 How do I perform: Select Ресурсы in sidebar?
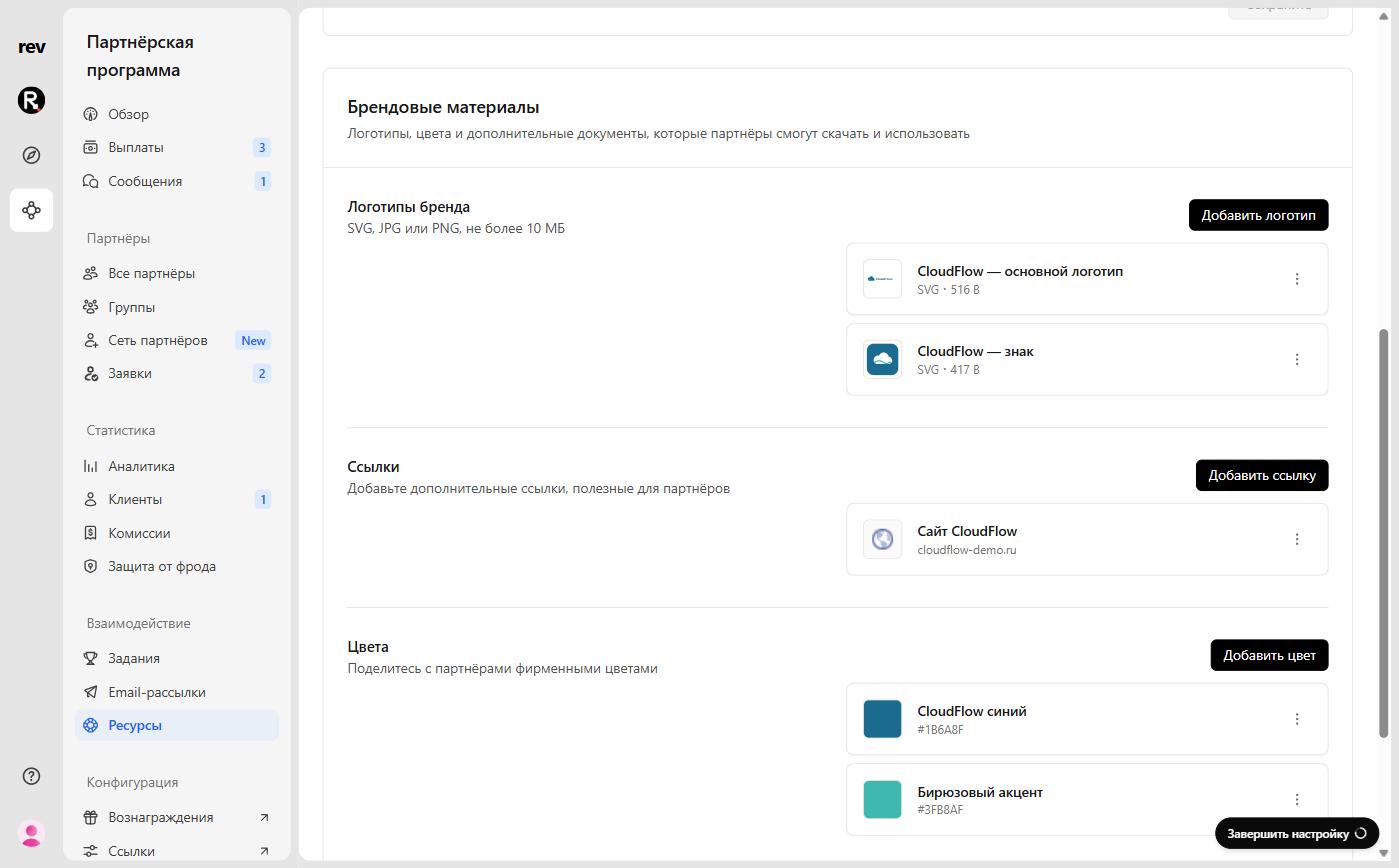(177, 725)
